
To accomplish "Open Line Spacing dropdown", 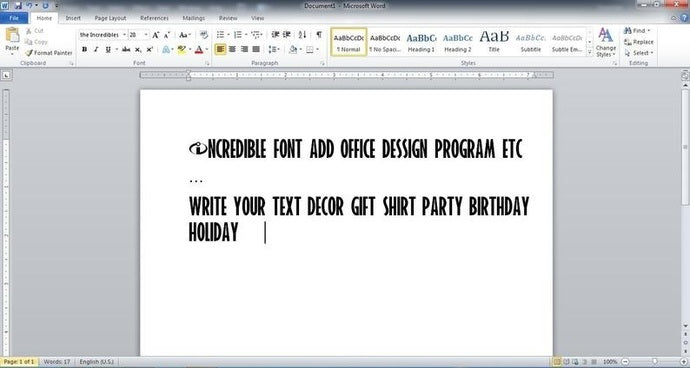I will click(274, 49).
